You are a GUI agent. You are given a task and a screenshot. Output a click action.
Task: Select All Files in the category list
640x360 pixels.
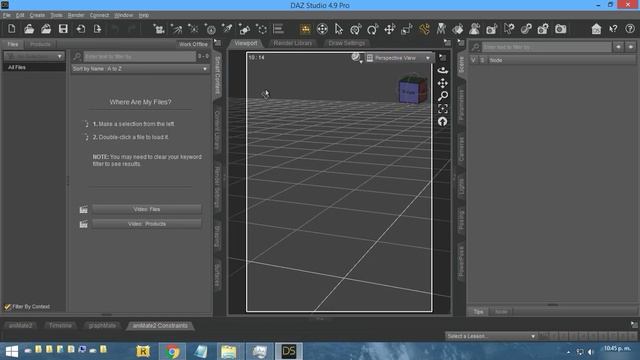pyautogui.click(x=34, y=67)
